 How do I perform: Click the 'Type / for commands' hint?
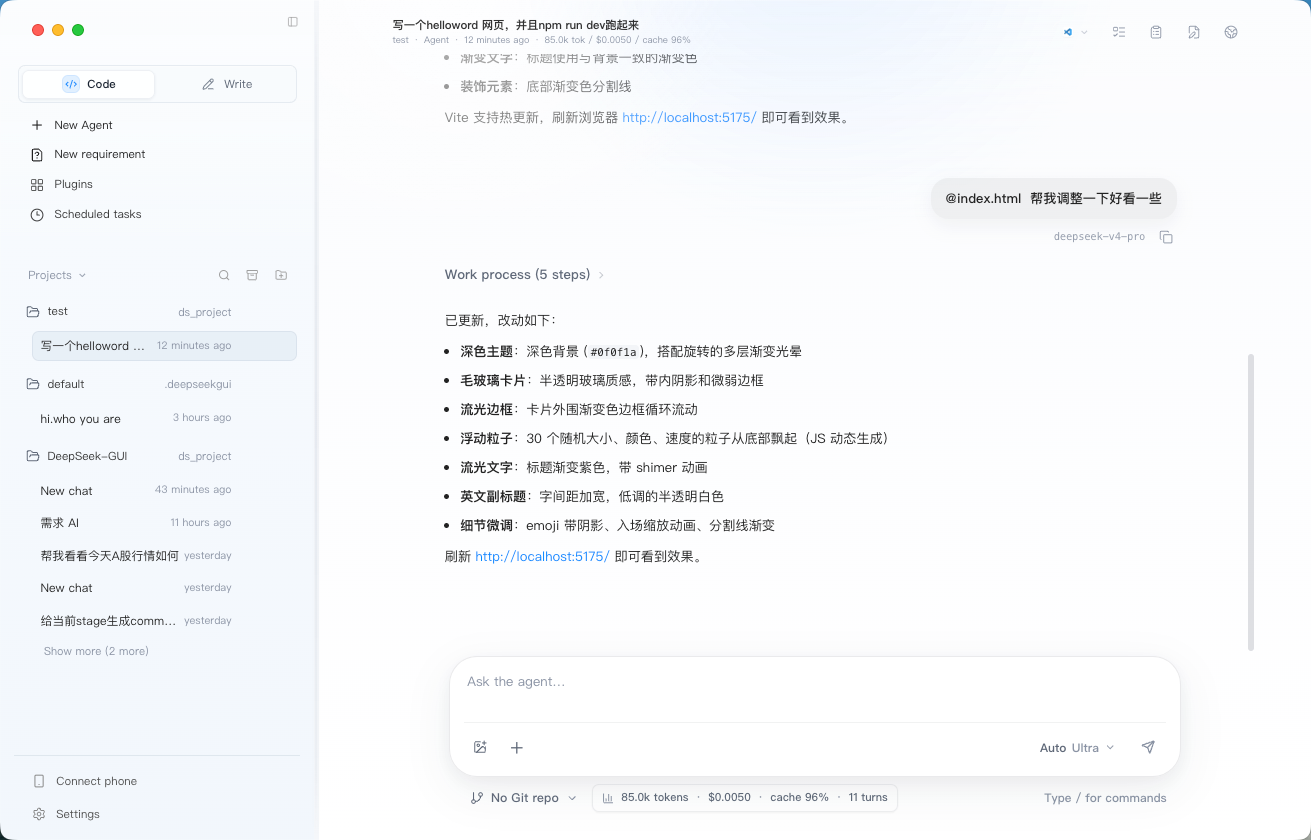[1105, 798]
